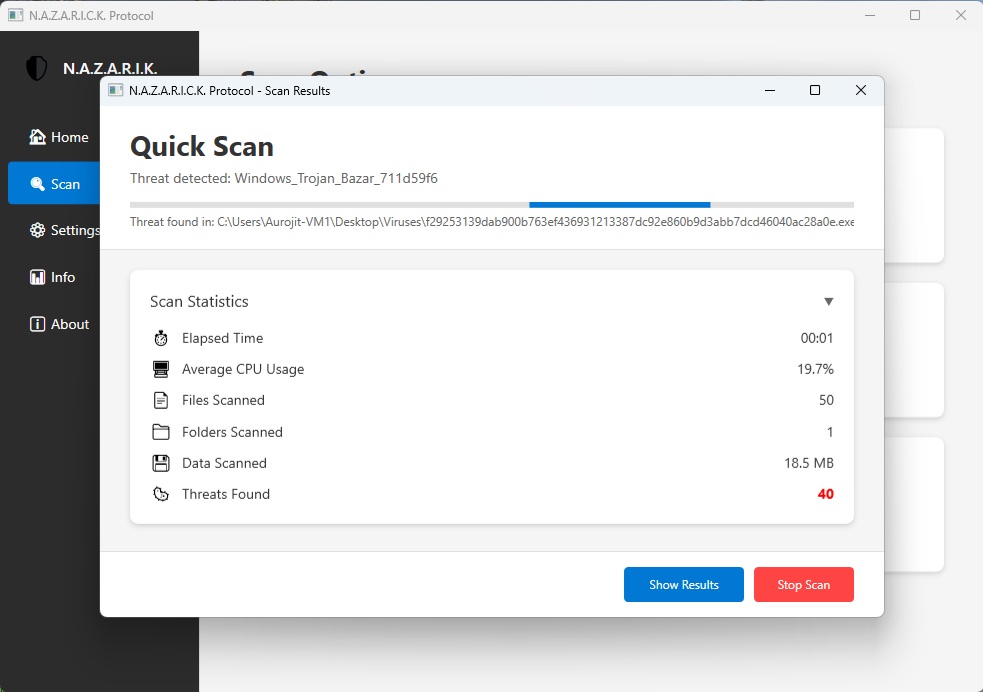This screenshot has height=692, width=983.
Task: Click the N.A.Z.A.R.I.C.K. shield logo
Action: coord(35,68)
